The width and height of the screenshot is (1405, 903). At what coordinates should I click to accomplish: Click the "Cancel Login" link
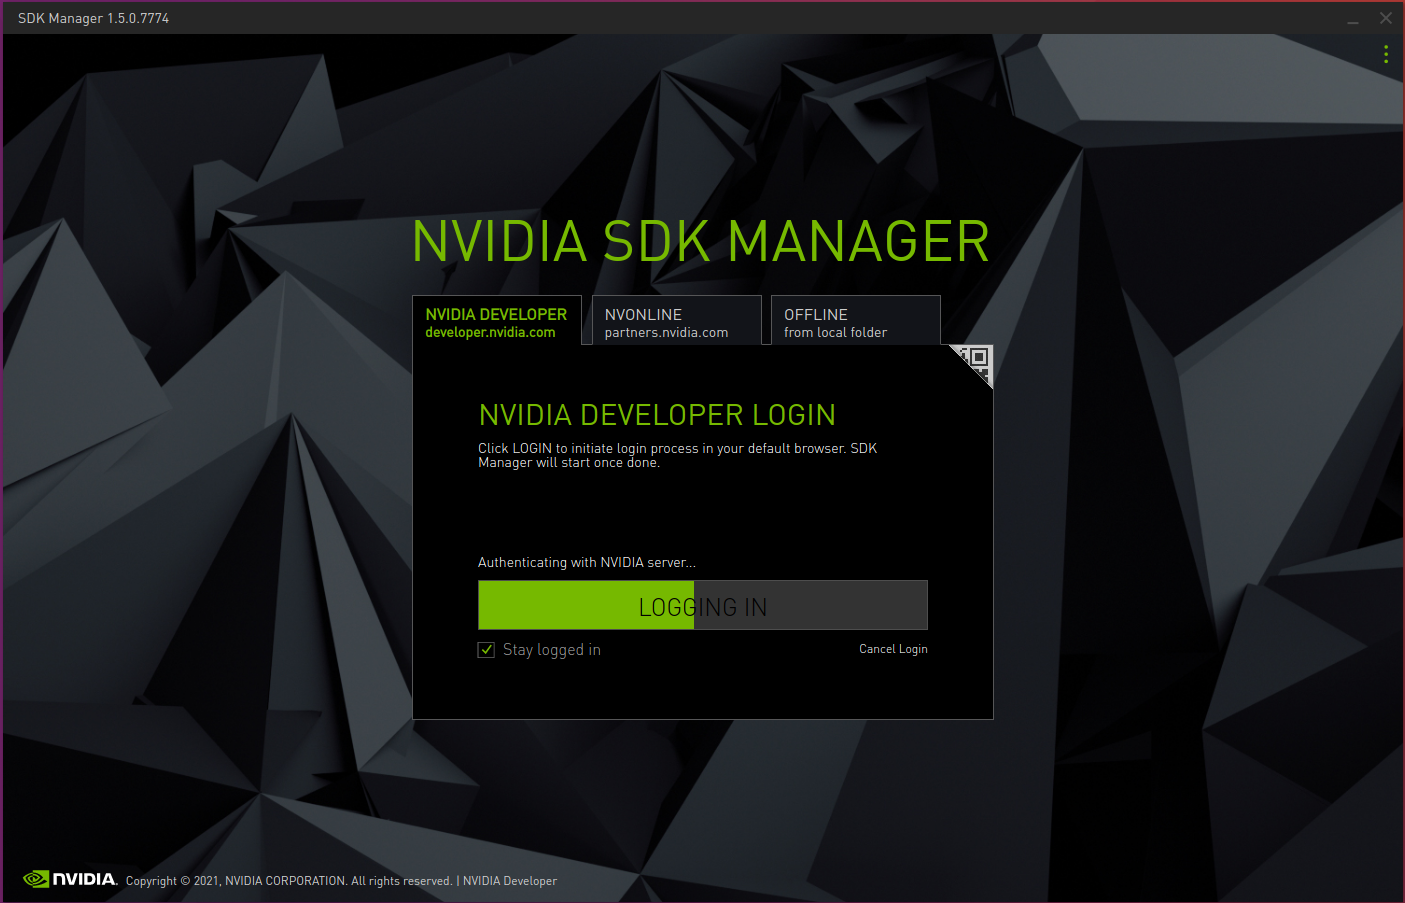892,648
